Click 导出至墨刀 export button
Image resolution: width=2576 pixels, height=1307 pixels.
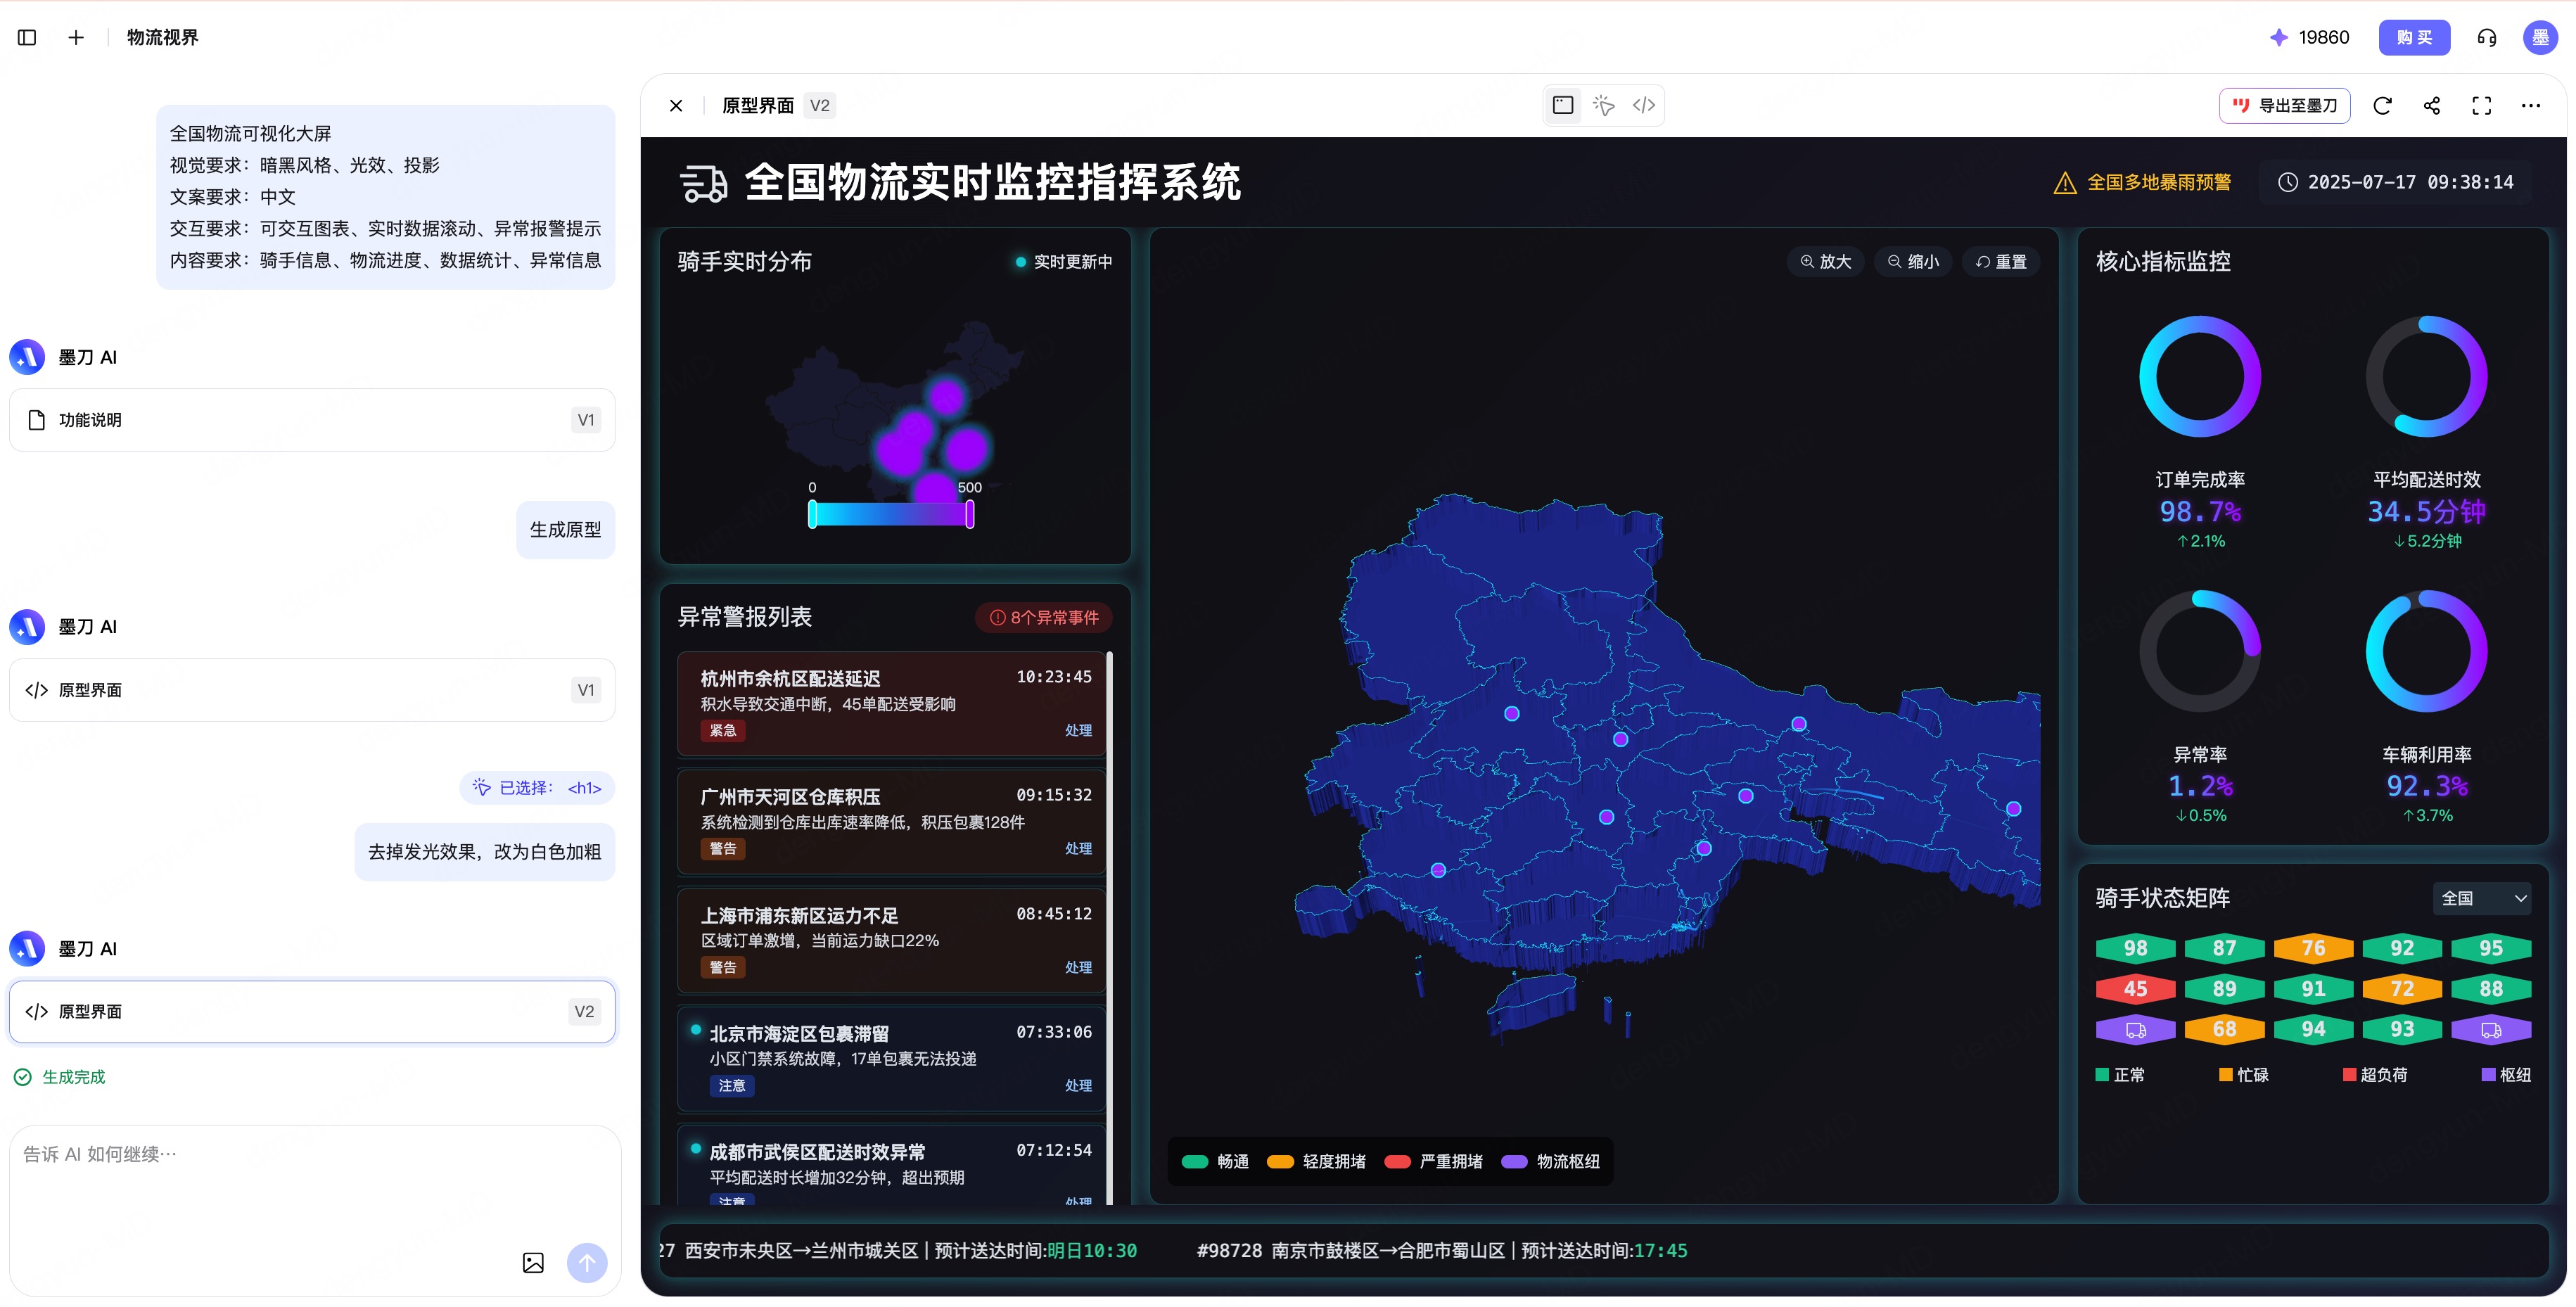(2285, 105)
